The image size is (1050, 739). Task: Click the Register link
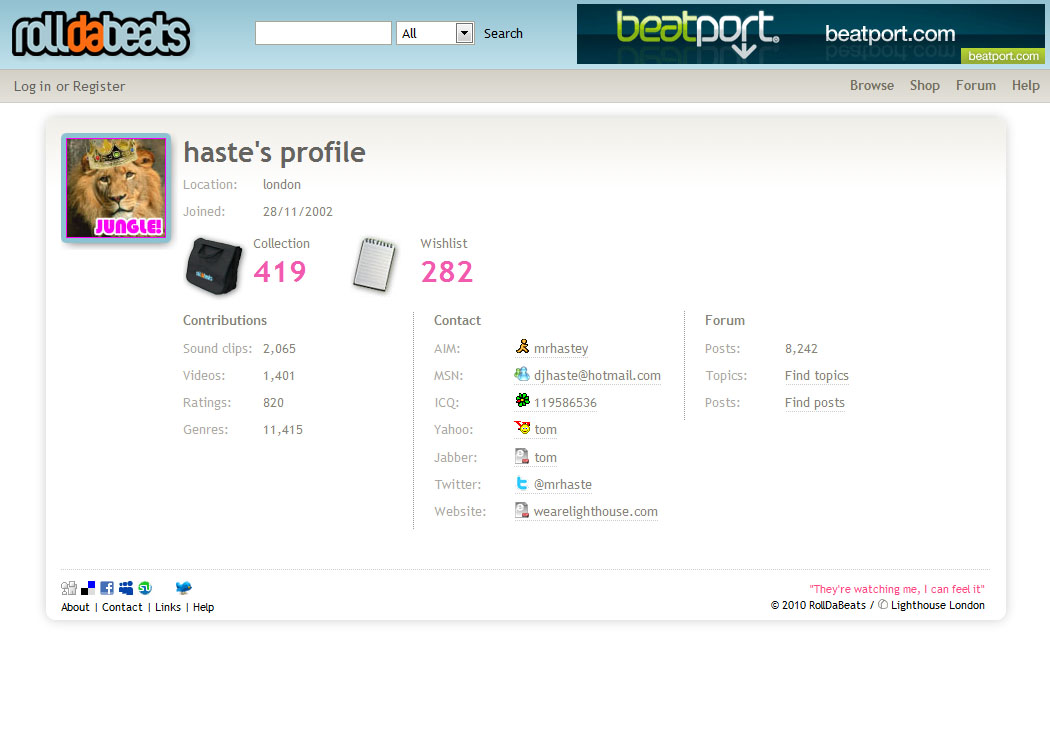pyautogui.click(x=99, y=87)
